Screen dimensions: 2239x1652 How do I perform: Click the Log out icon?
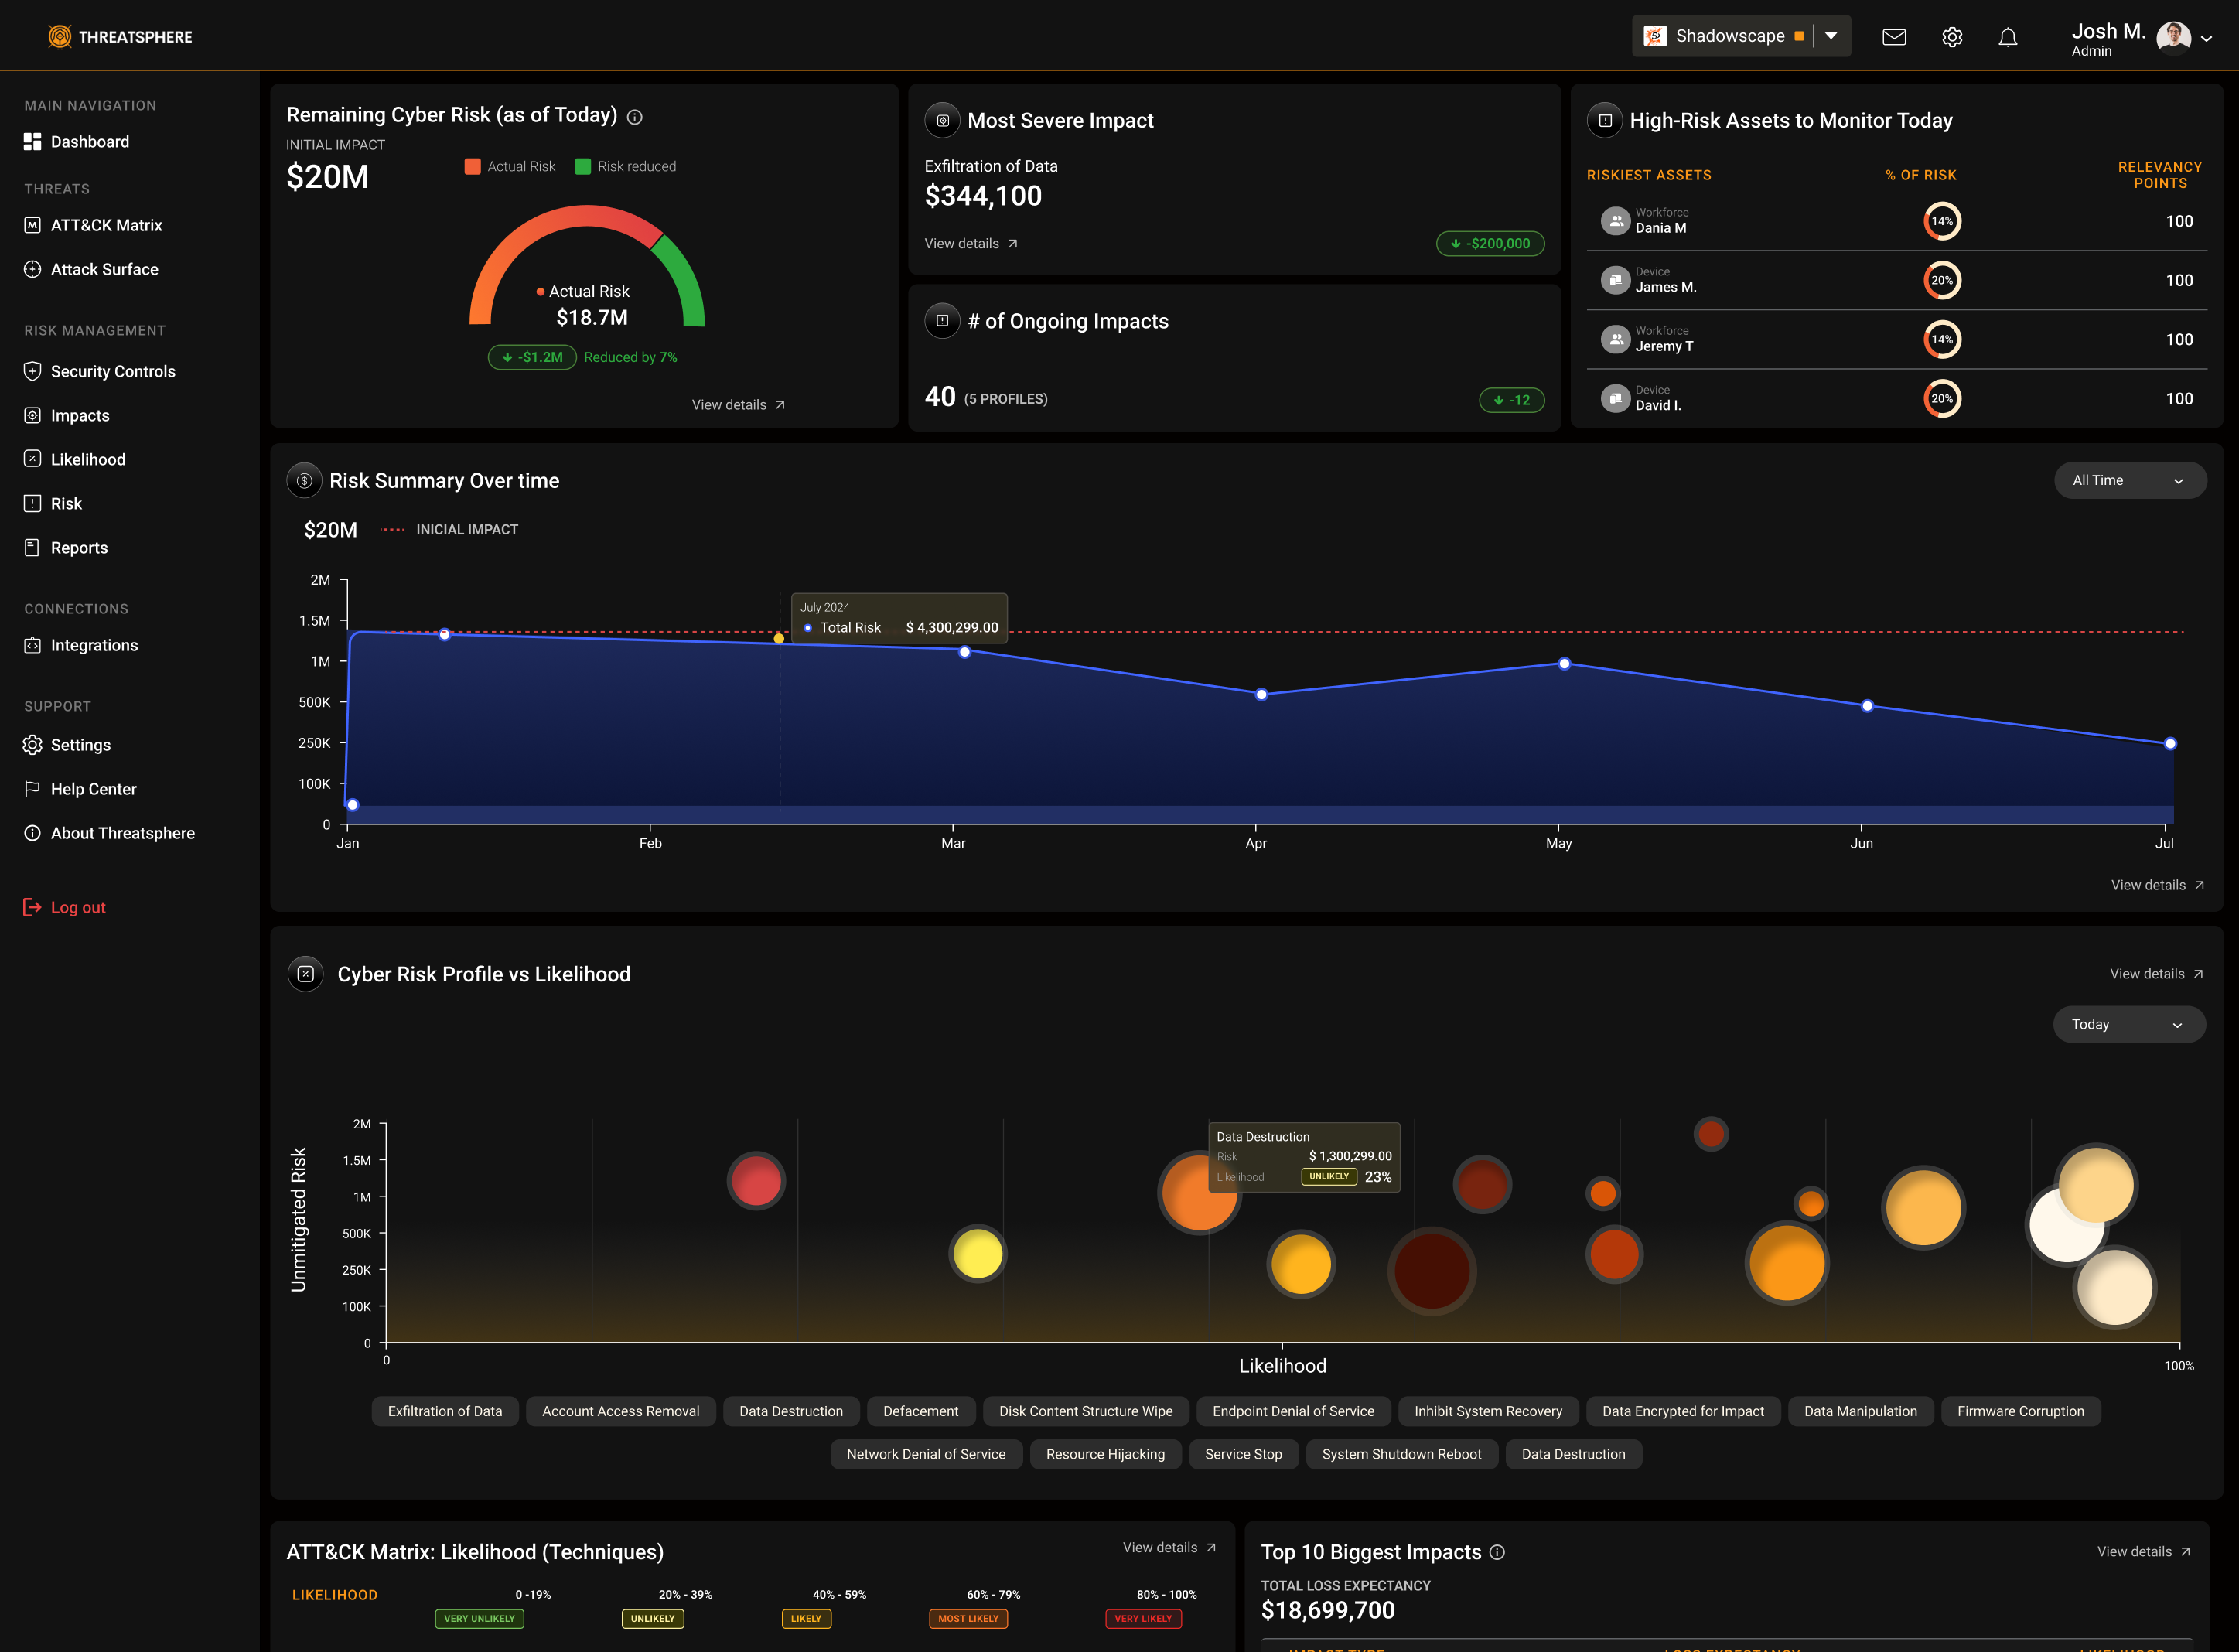point(32,907)
